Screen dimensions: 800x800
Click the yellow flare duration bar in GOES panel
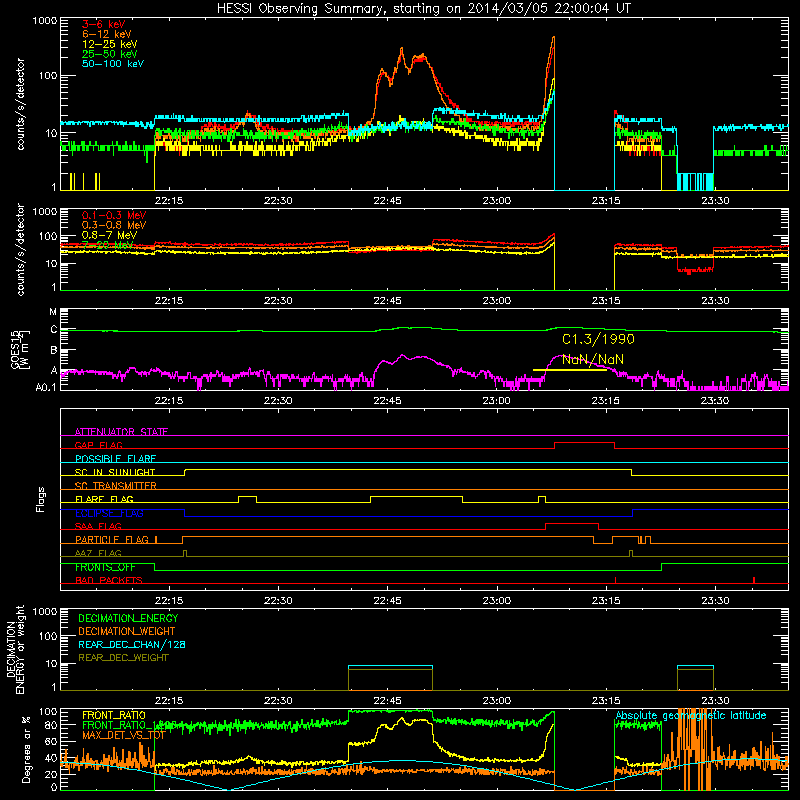569,370
